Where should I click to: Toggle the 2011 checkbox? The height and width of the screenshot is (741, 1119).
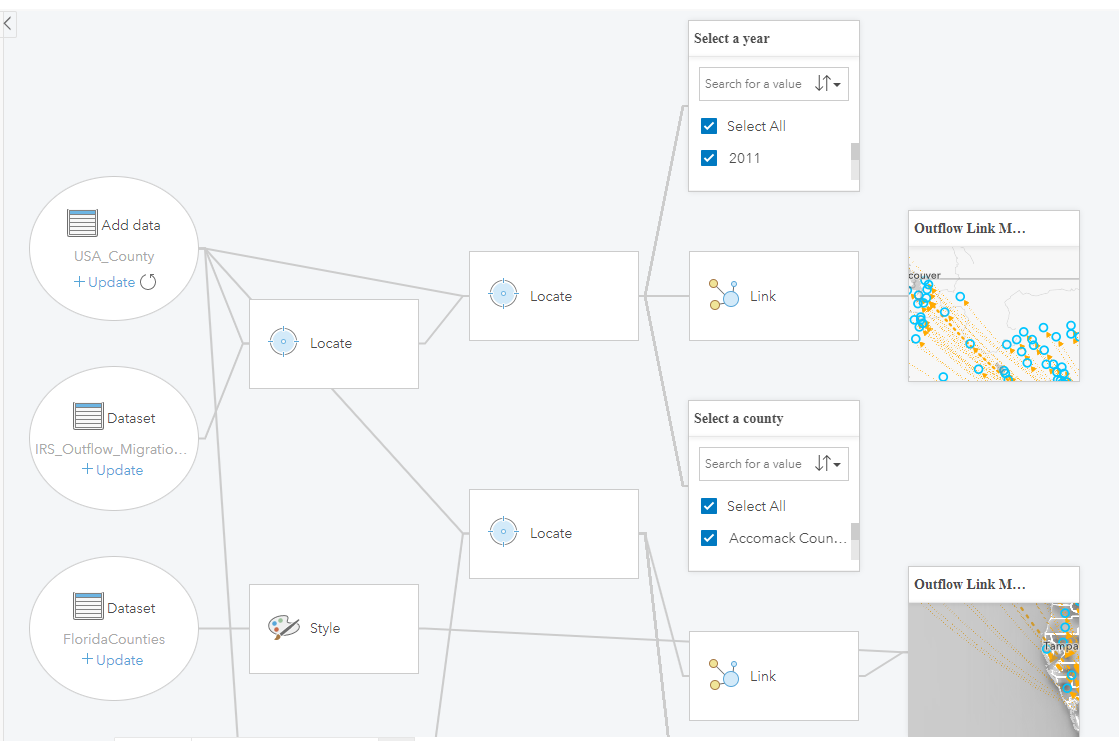coord(709,158)
